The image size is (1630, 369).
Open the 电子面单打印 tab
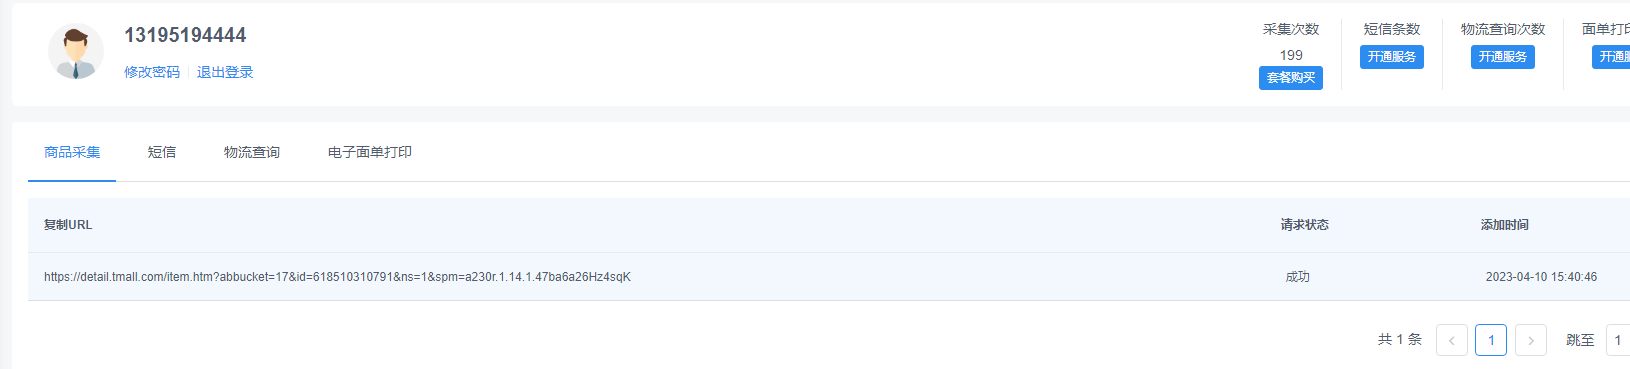(370, 152)
